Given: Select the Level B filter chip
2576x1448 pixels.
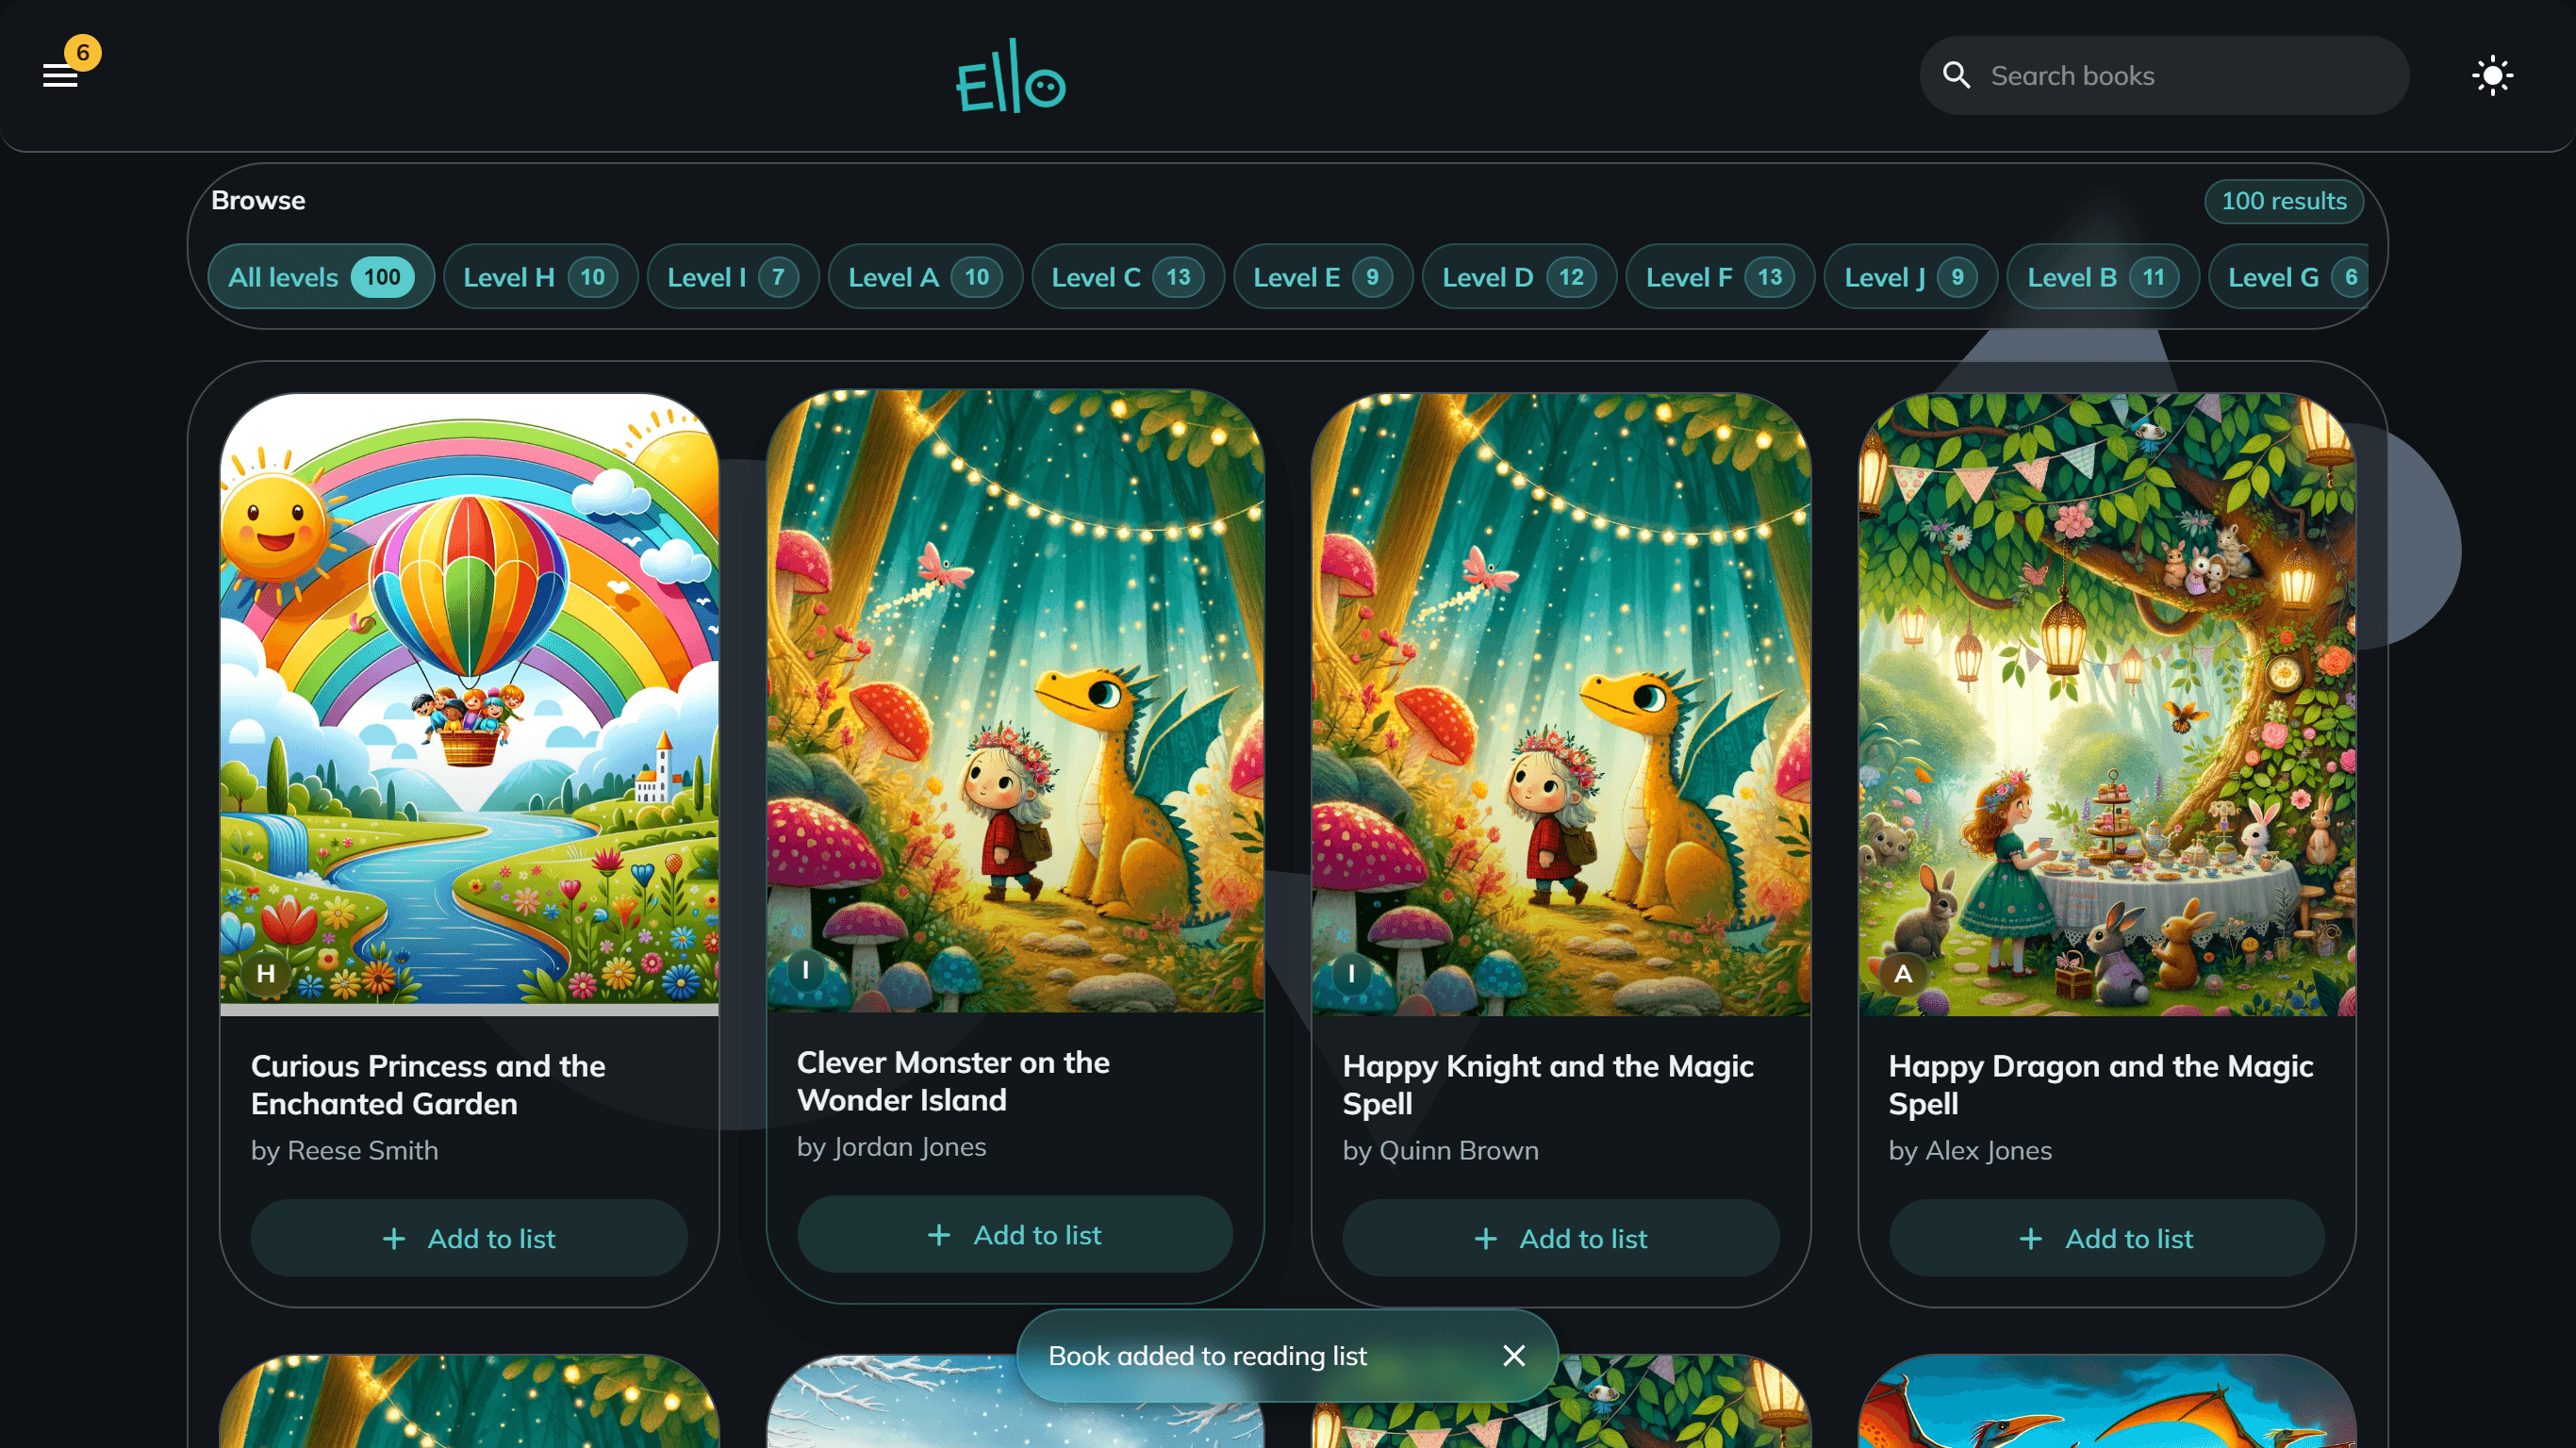Looking at the screenshot, I should click(2102, 277).
